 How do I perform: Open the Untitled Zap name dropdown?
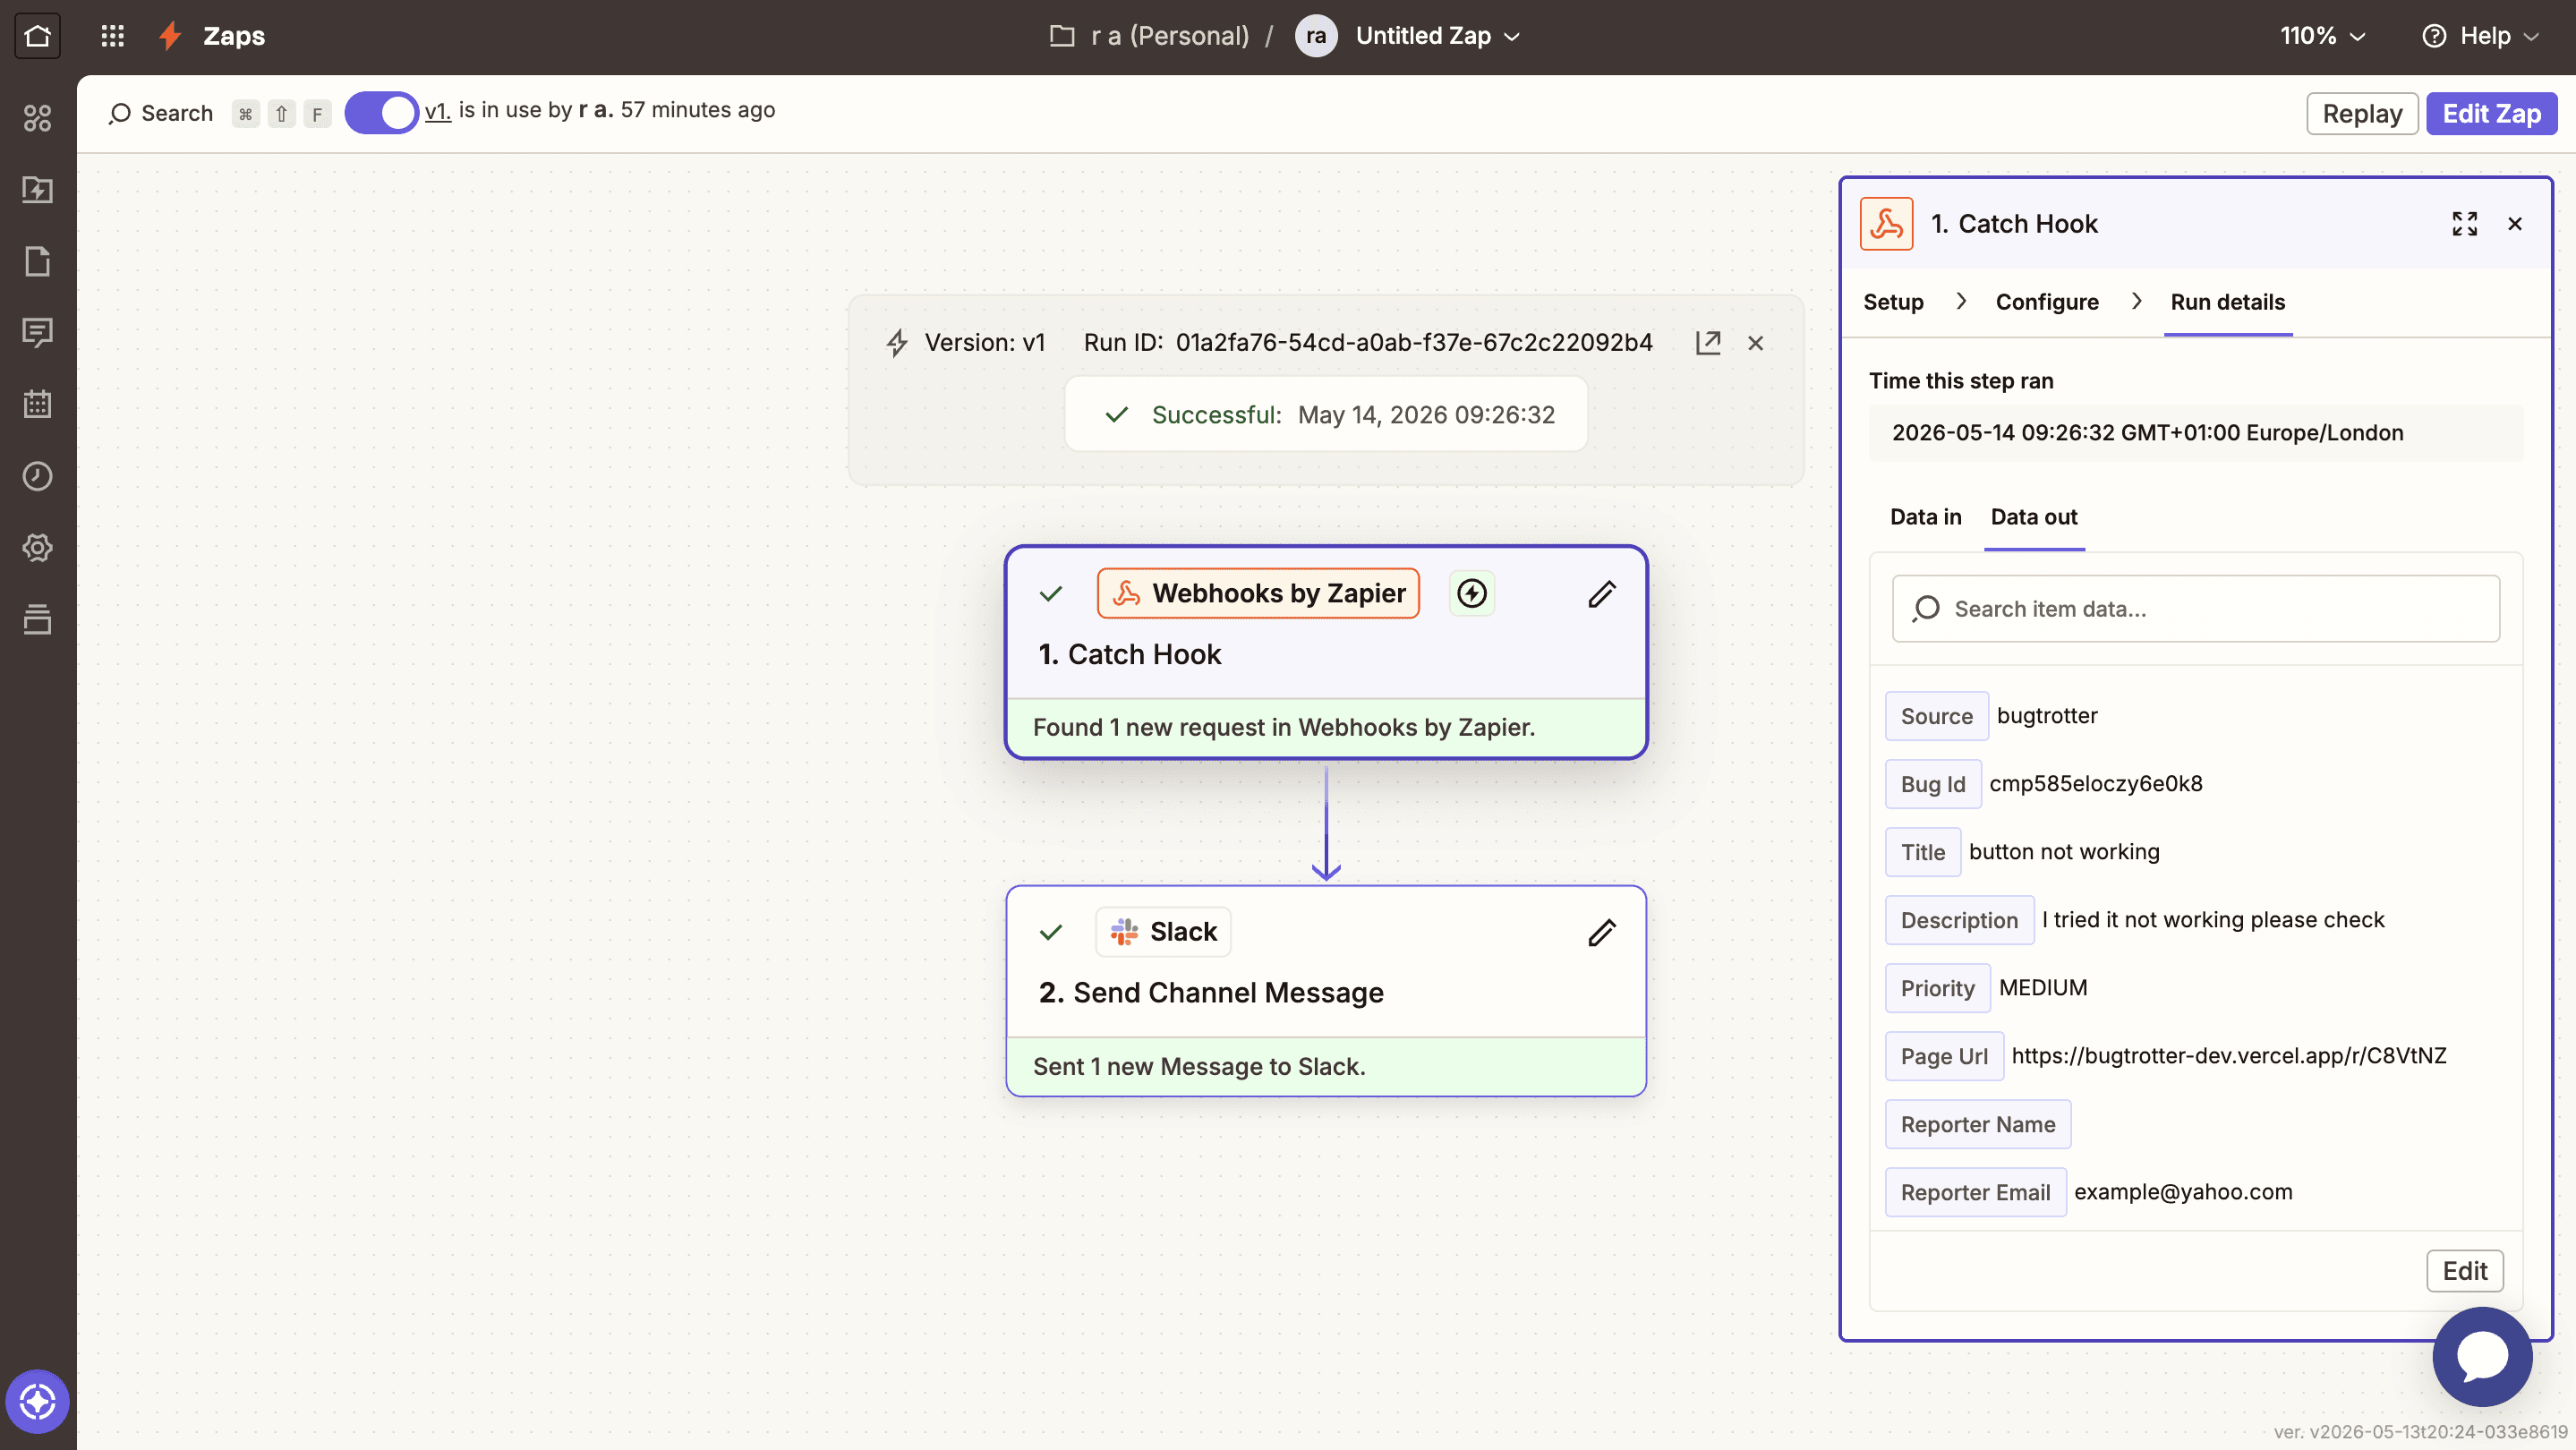pyautogui.click(x=1437, y=36)
